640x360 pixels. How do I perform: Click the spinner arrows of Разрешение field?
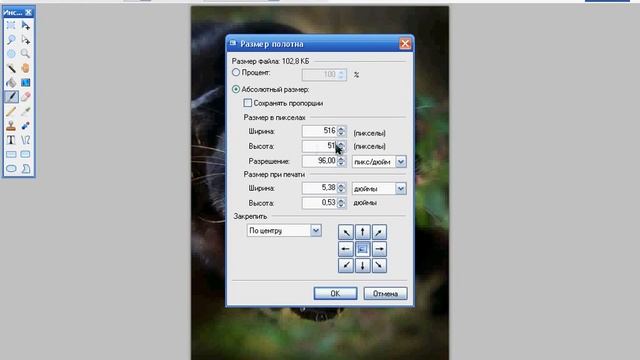pos(341,161)
